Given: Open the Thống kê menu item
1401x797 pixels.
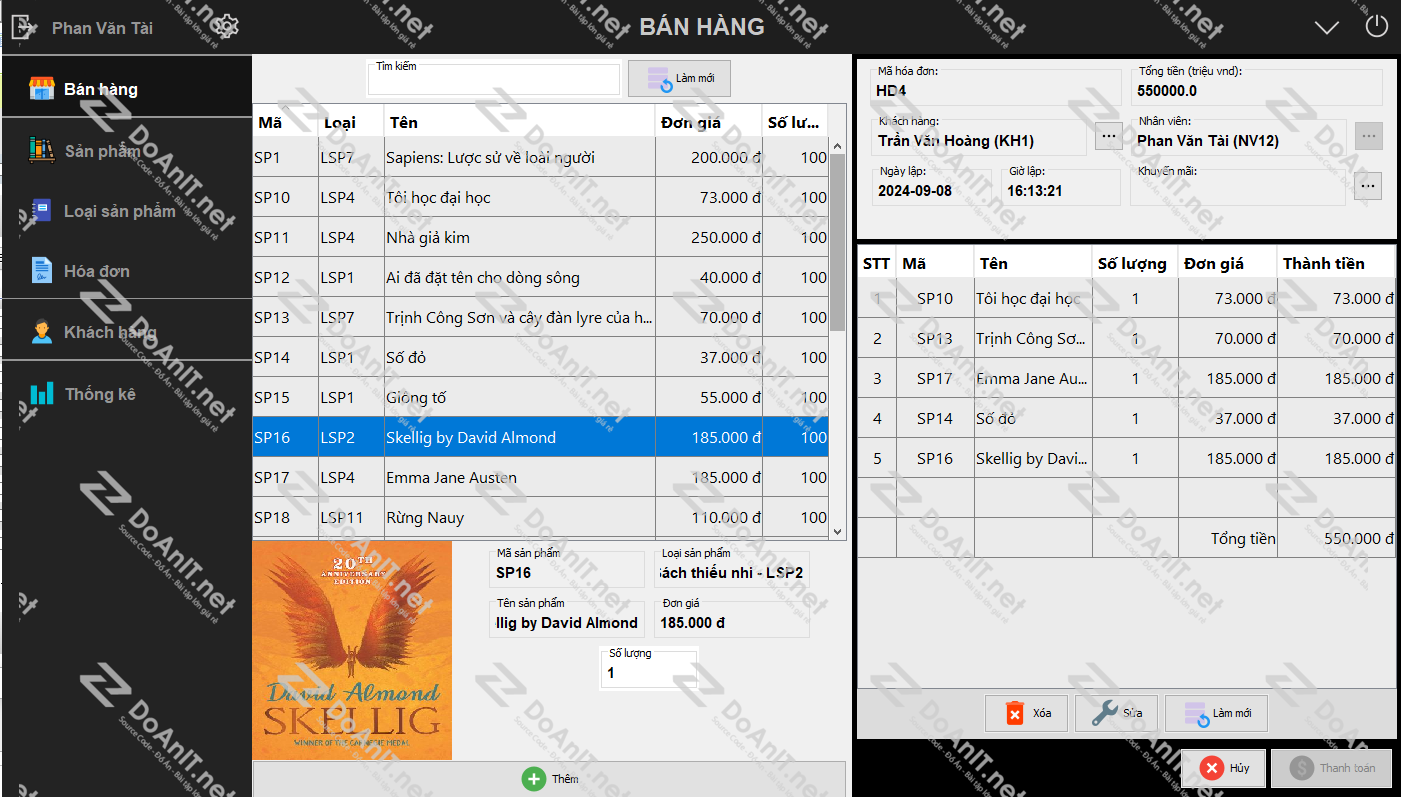Looking at the screenshot, I should coord(126,392).
